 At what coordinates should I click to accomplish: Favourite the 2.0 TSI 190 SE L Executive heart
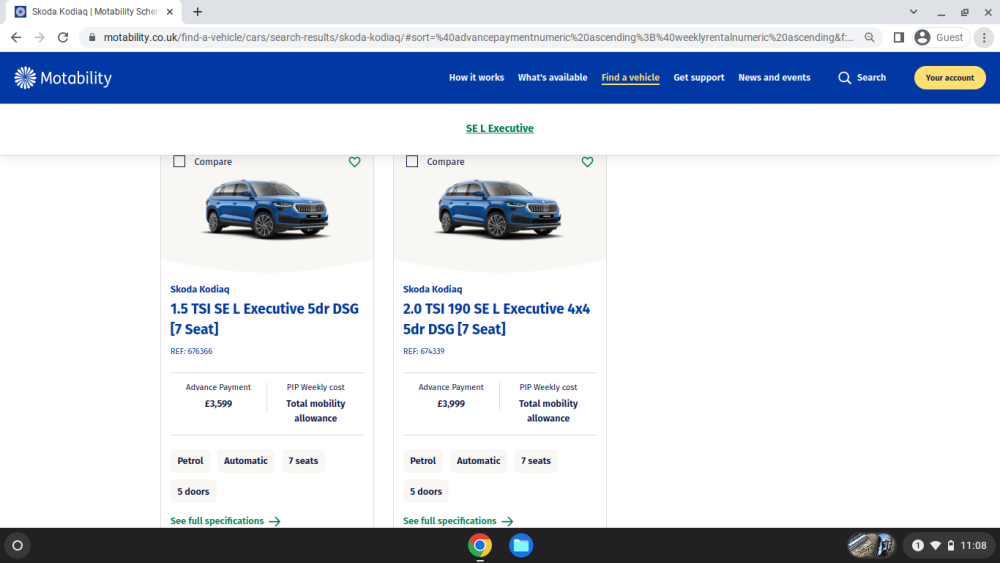click(587, 162)
